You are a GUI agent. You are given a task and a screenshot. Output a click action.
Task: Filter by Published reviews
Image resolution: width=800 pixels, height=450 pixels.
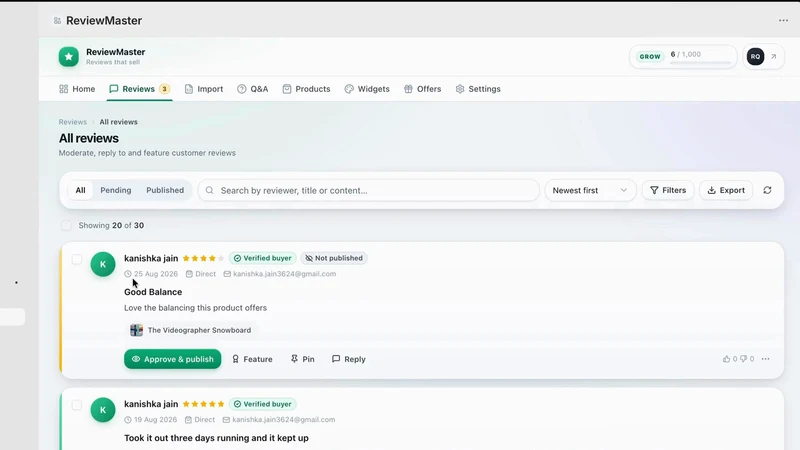pos(165,190)
